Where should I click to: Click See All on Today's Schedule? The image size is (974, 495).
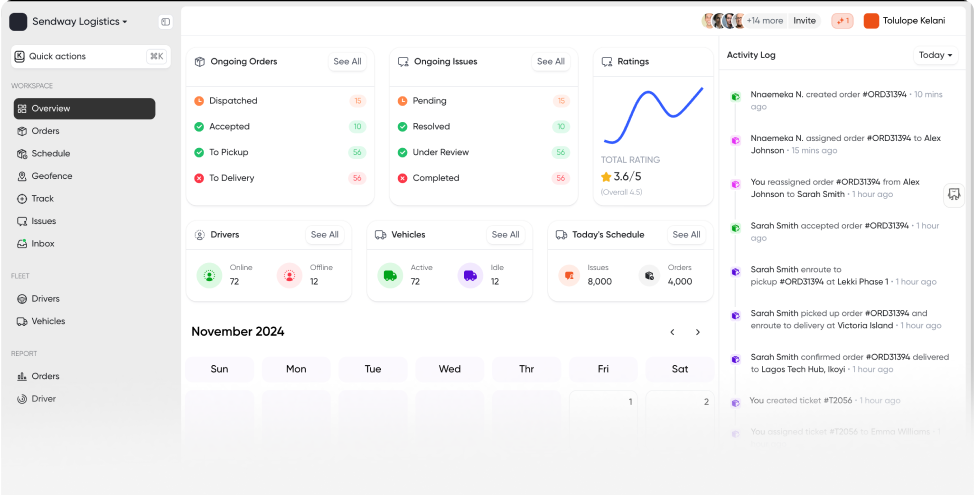pyautogui.click(x=686, y=235)
